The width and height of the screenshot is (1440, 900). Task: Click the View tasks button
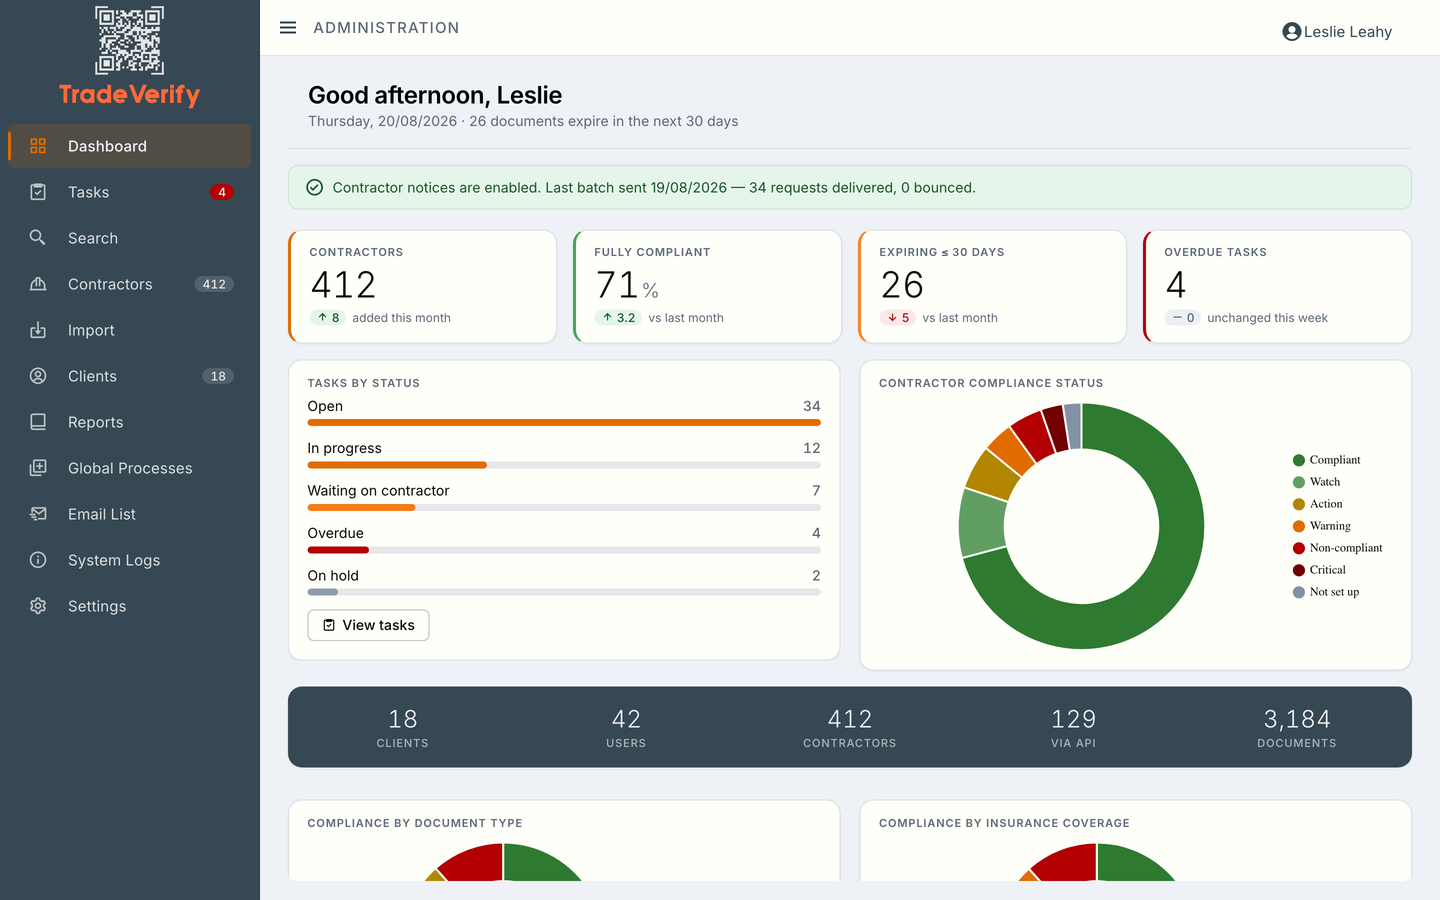click(368, 625)
